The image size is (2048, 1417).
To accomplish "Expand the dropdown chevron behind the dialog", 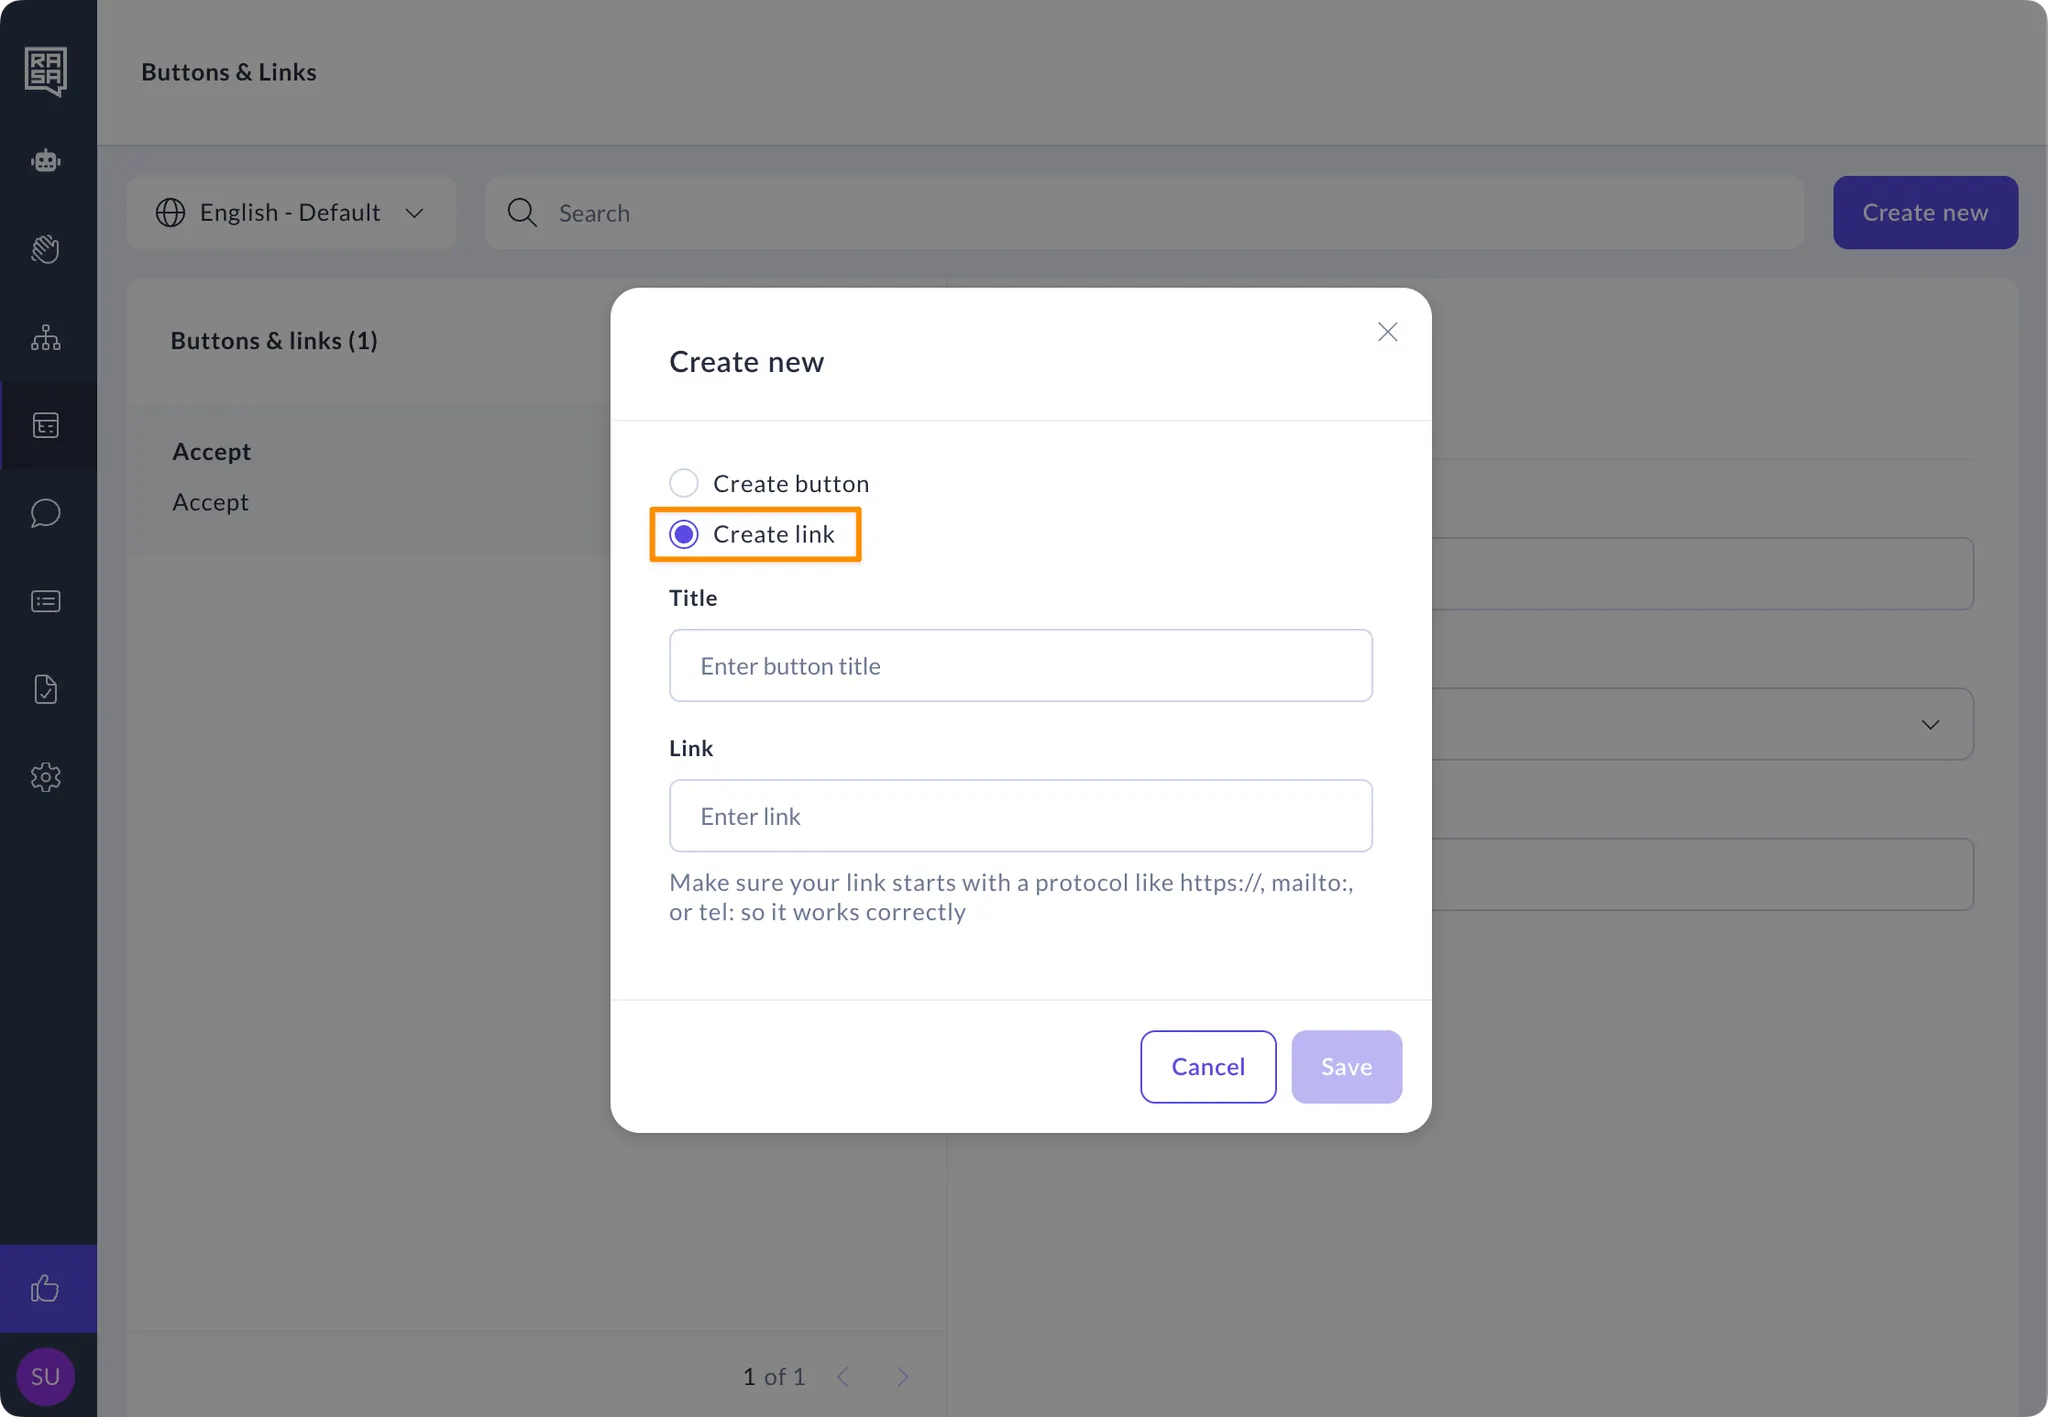I will click(1930, 724).
